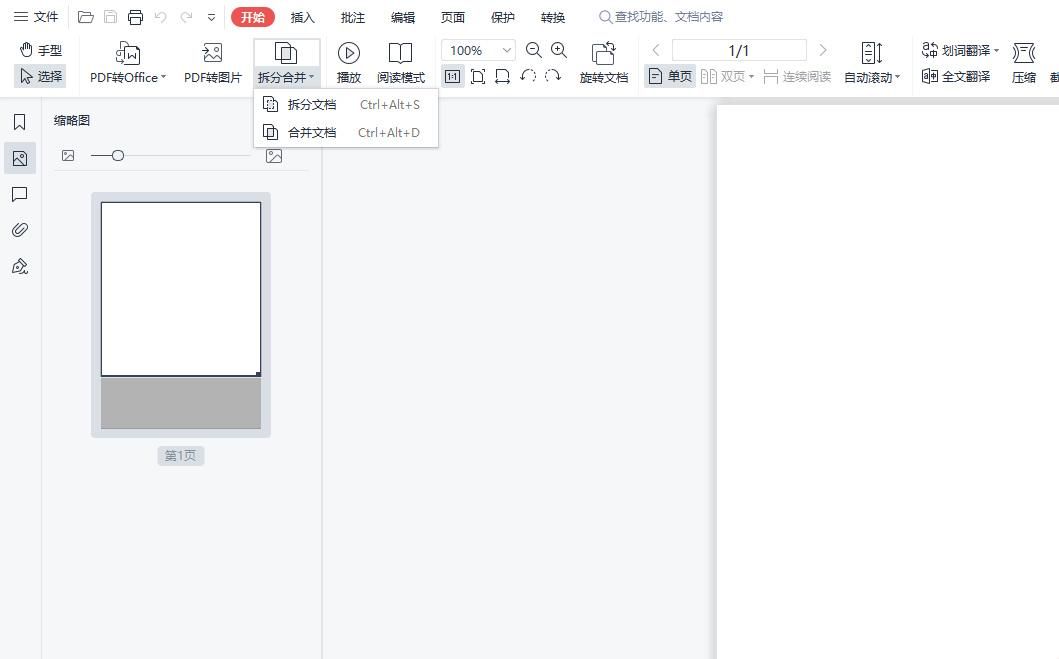The image size is (1059, 659).
Task: Click 旋转文档 button
Action: tap(604, 62)
